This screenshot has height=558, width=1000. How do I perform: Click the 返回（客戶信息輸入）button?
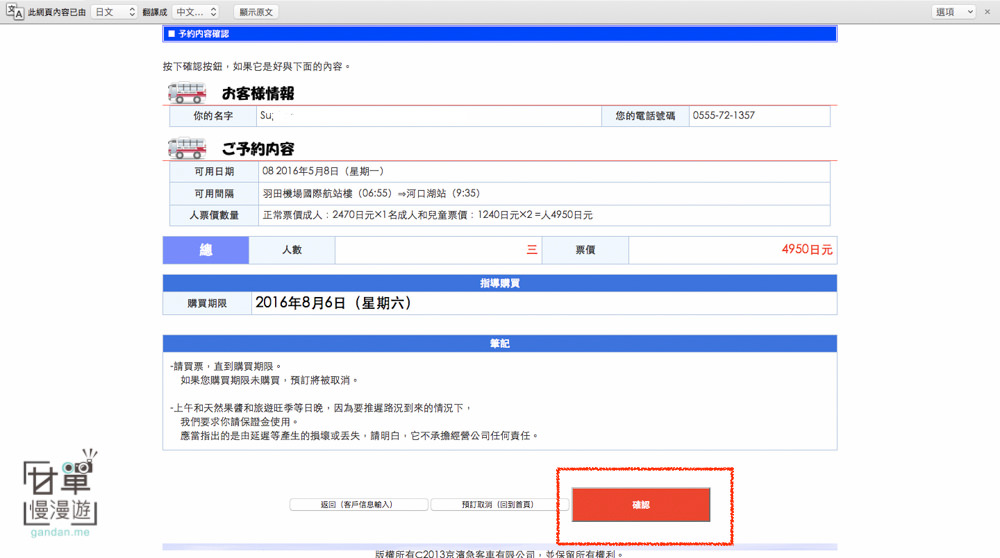[x=358, y=504]
